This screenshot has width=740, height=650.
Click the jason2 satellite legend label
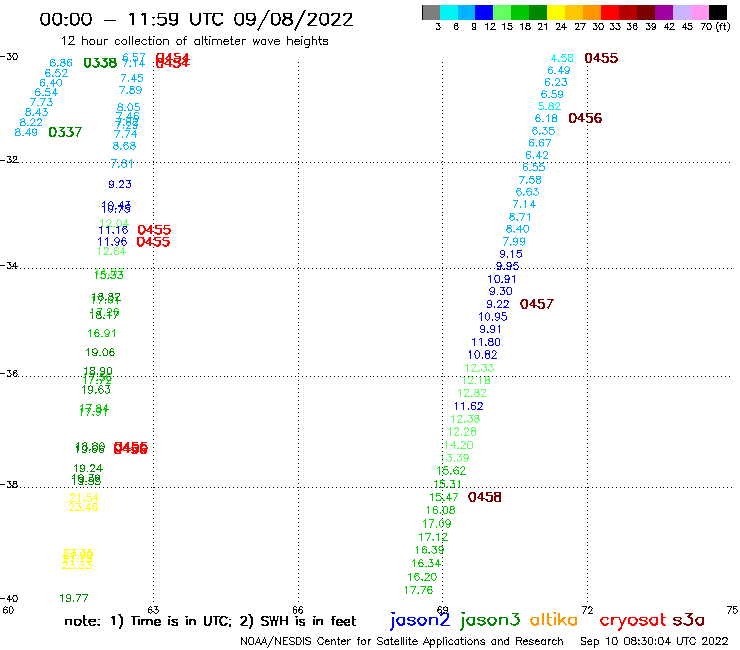pyautogui.click(x=420, y=621)
